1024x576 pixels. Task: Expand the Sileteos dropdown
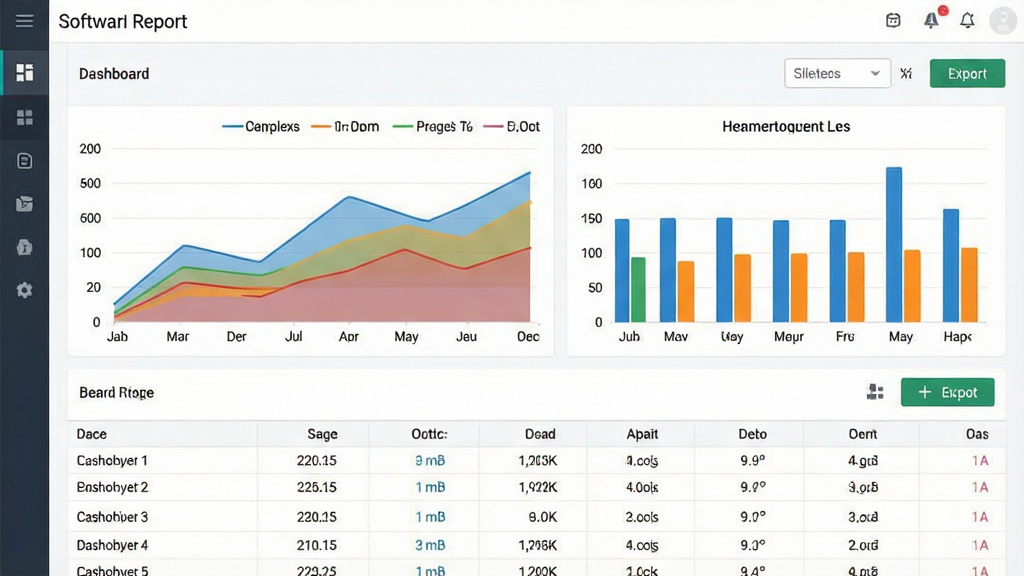pyautogui.click(x=837, y=73)
